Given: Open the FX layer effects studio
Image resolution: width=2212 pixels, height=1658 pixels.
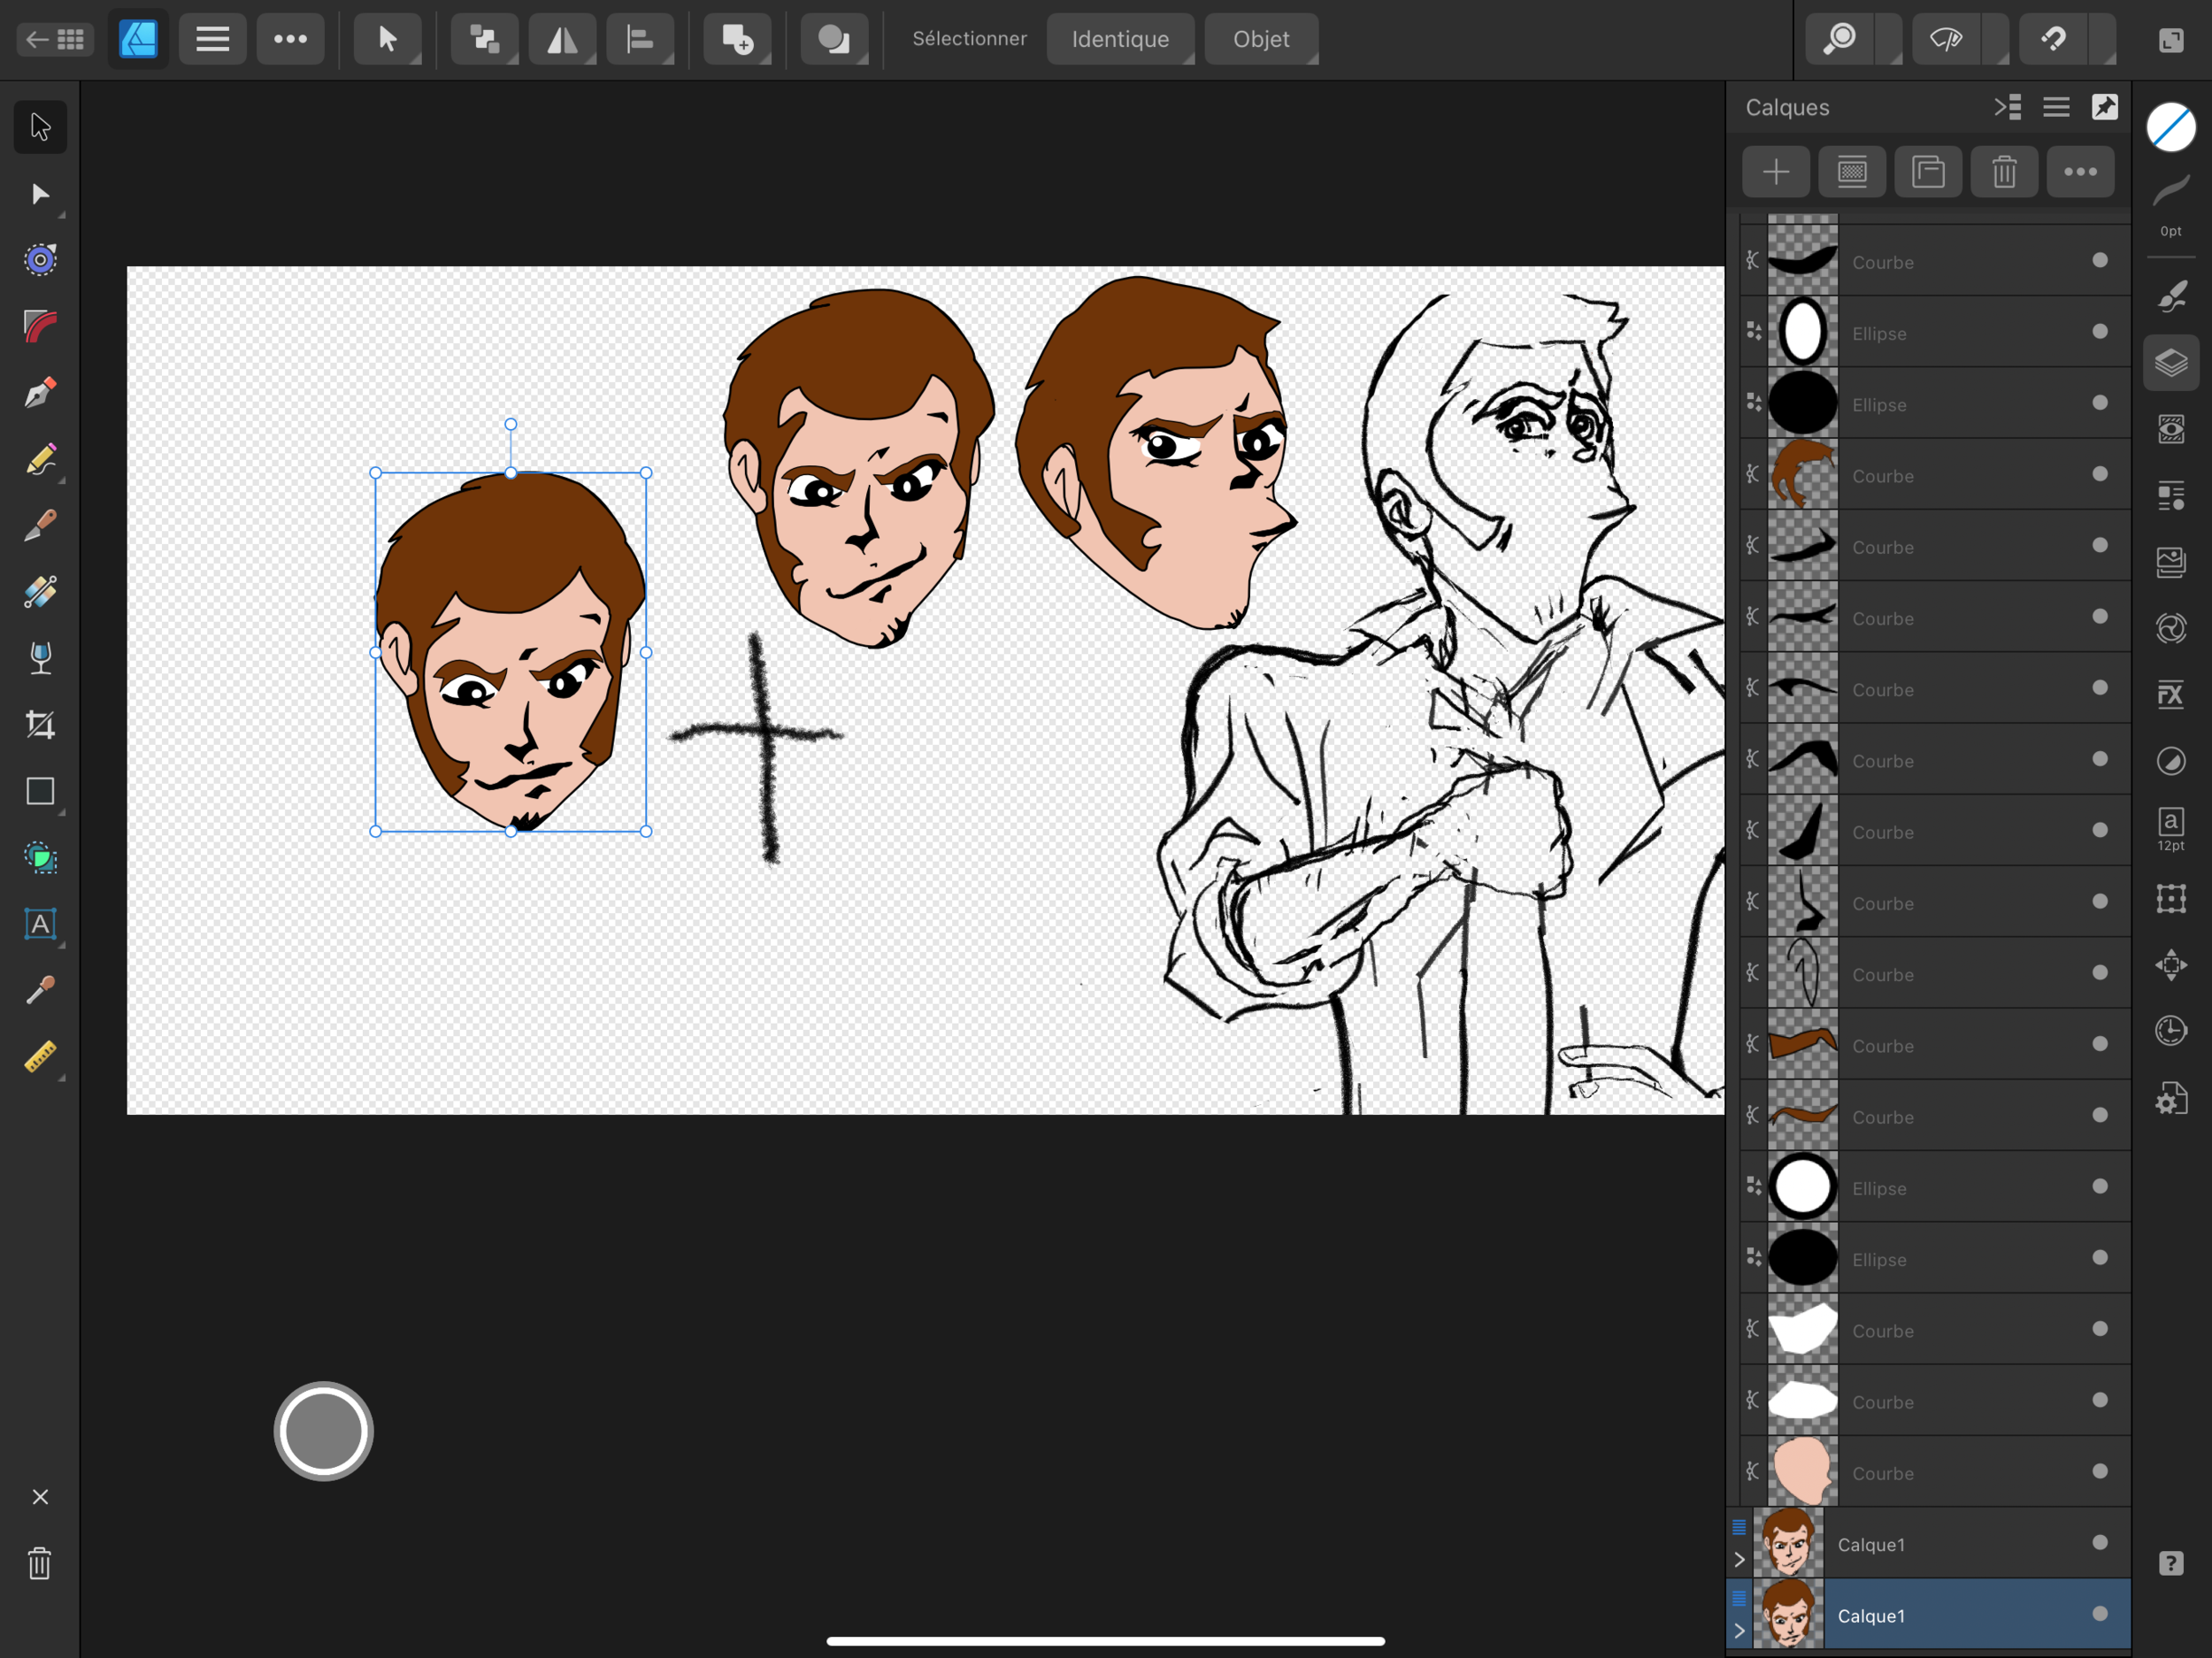Looking at the screenshot, I should 2170,694.
